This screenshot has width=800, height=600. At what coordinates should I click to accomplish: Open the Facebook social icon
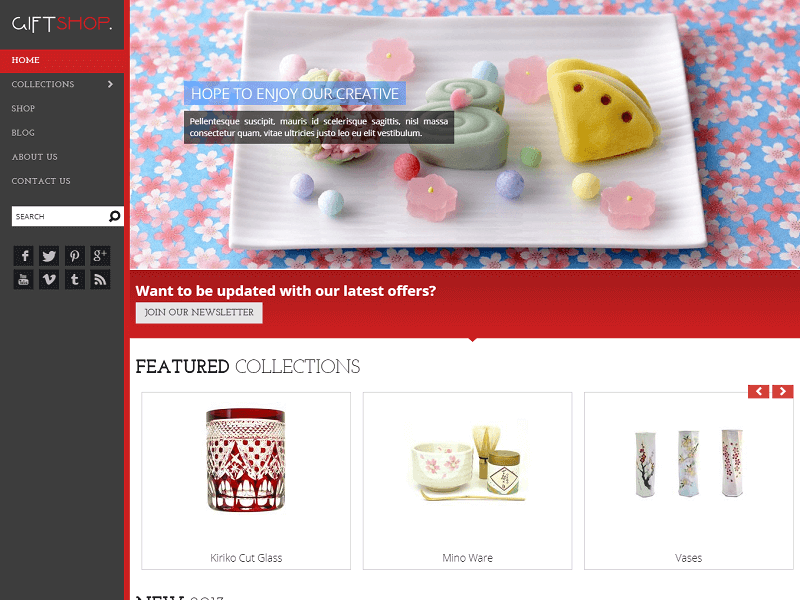click(23, 256)
